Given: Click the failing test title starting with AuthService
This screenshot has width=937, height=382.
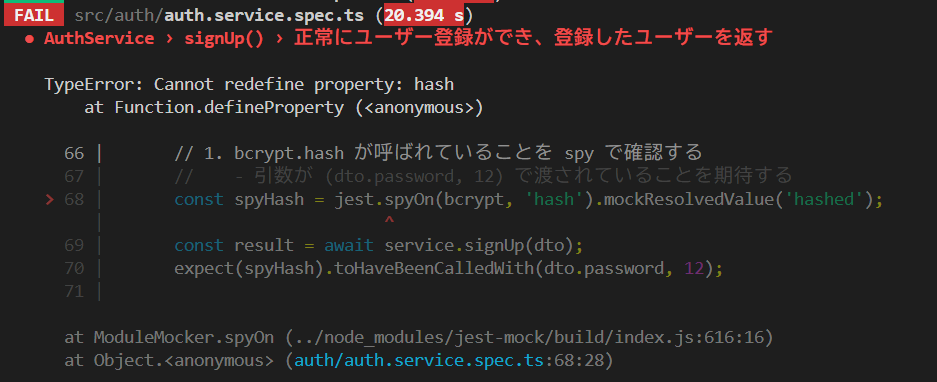Looking at the screenshot, I should click(x=409, y=38).
